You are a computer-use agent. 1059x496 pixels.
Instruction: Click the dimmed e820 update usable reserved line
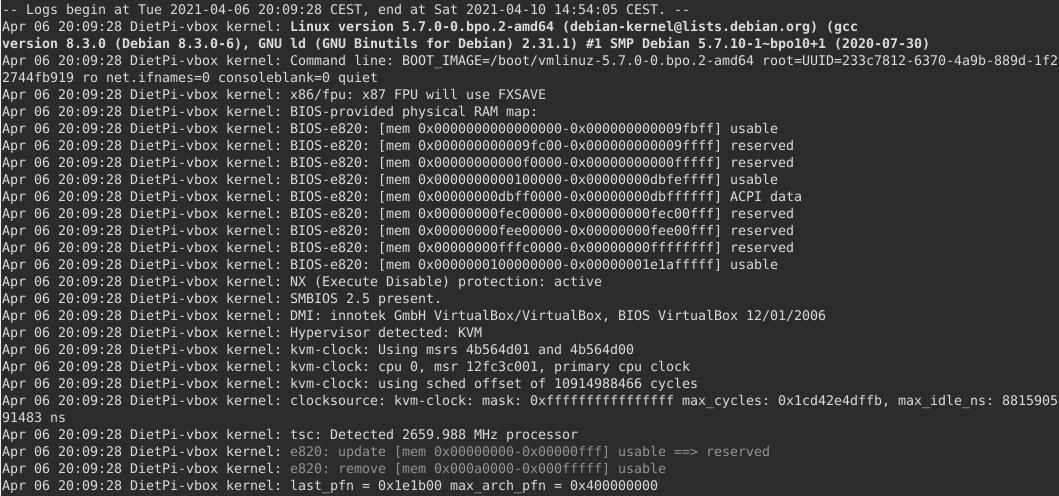pyautogui.click(x=386, y=451)
